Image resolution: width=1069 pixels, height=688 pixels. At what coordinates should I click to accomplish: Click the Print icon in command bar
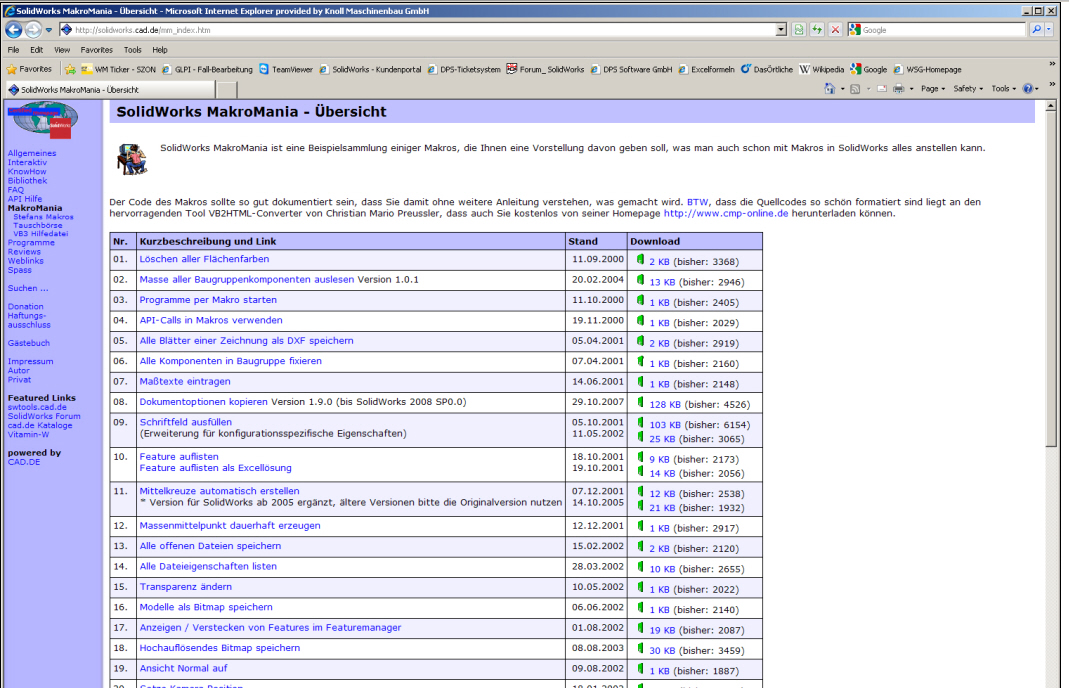click(x=898, y=89)
